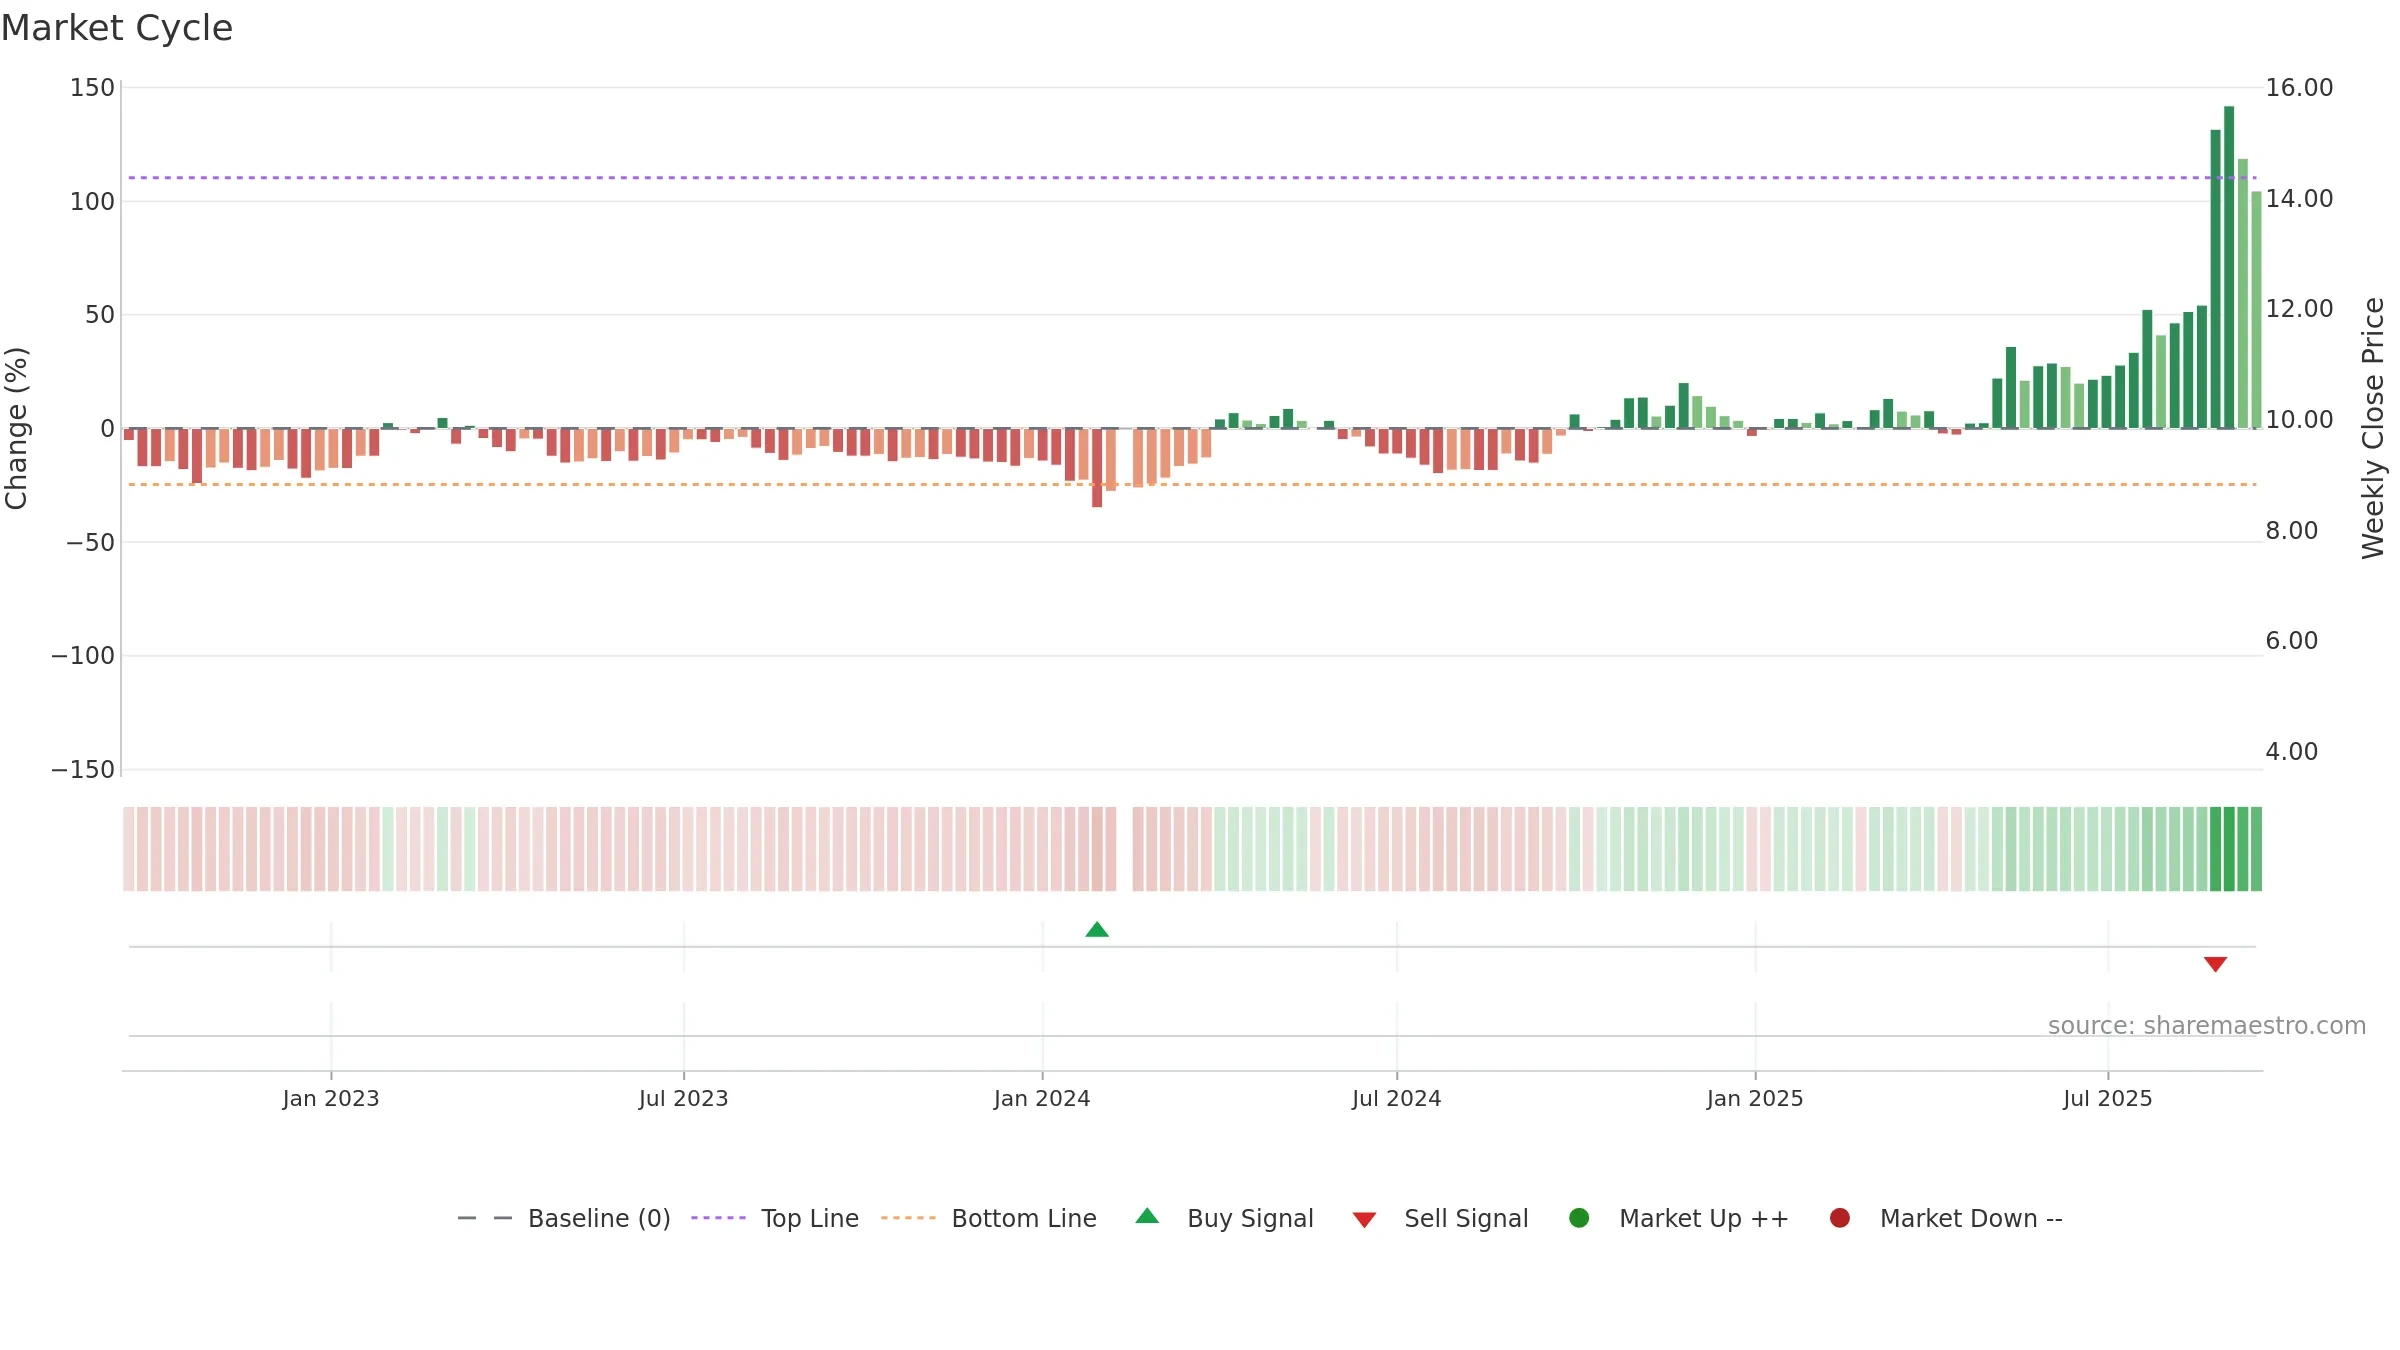Screen dimensions: 2400x1350
Task: Click the tallest green bar, the one rising above 140
Action: coord(2229,267)
